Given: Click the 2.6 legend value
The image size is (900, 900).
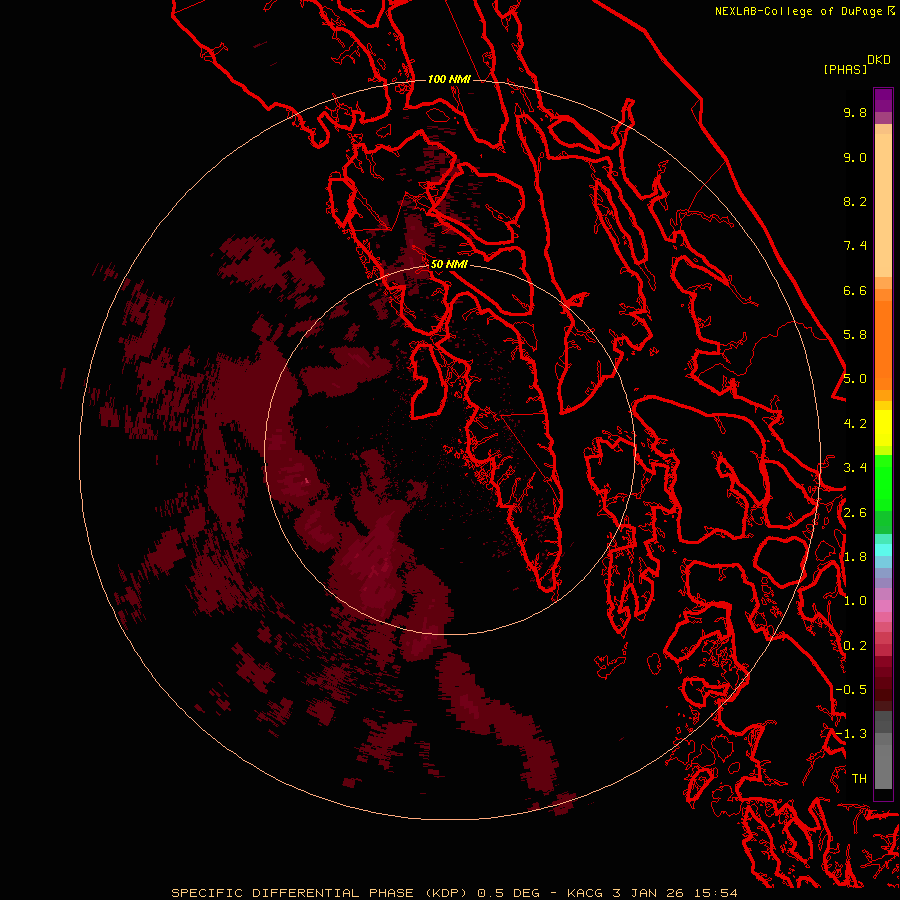Looking at the screenshot, I should click(x=855, y=513).
